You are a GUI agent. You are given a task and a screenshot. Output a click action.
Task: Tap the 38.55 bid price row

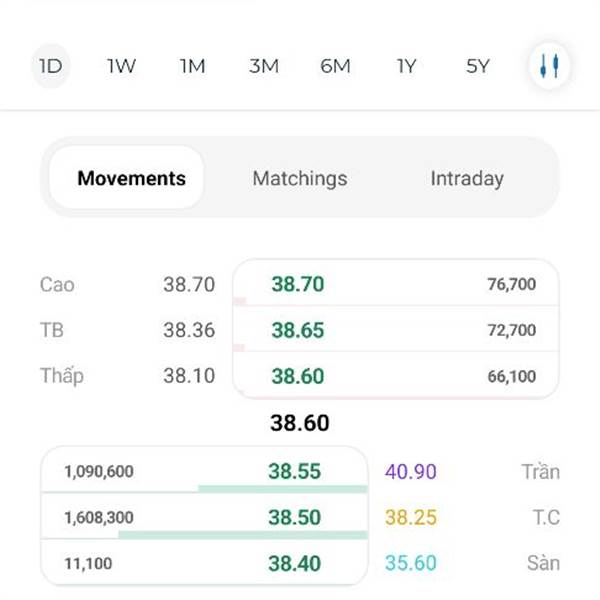pos(204,470)
